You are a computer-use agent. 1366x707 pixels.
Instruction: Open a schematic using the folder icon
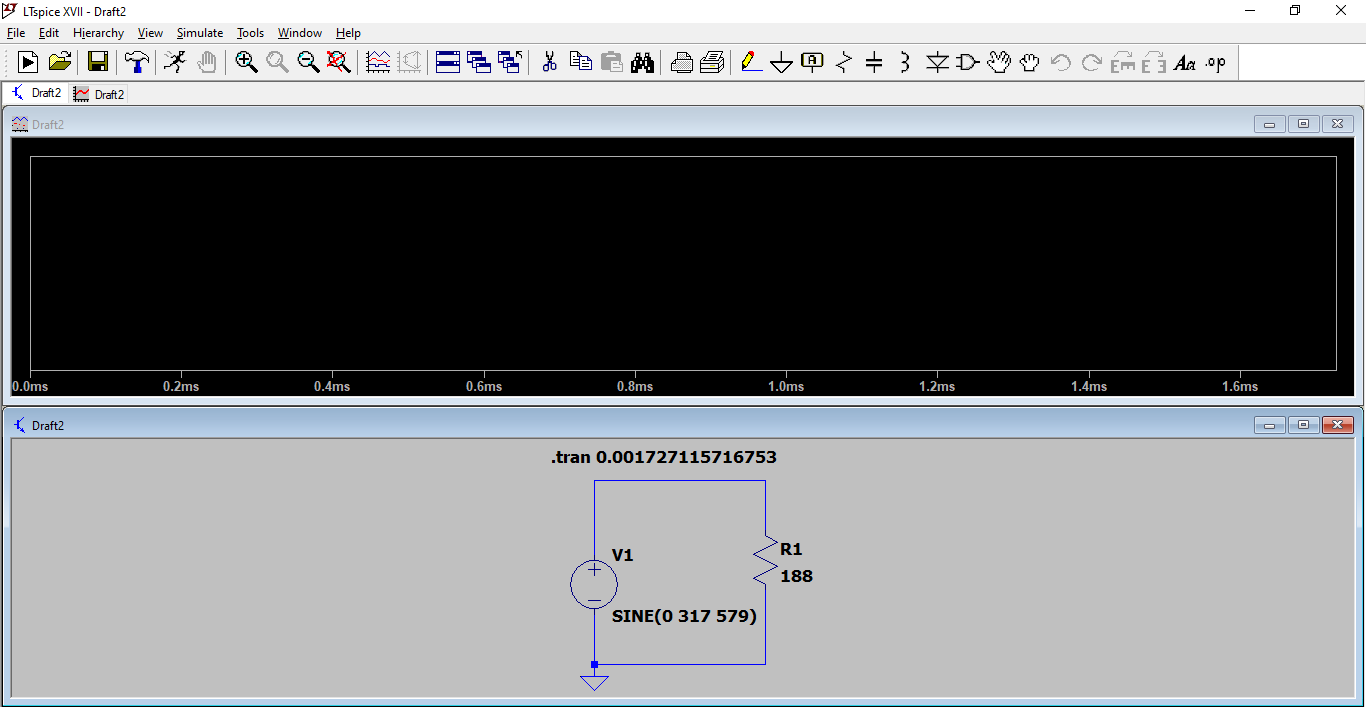(59, 62)
